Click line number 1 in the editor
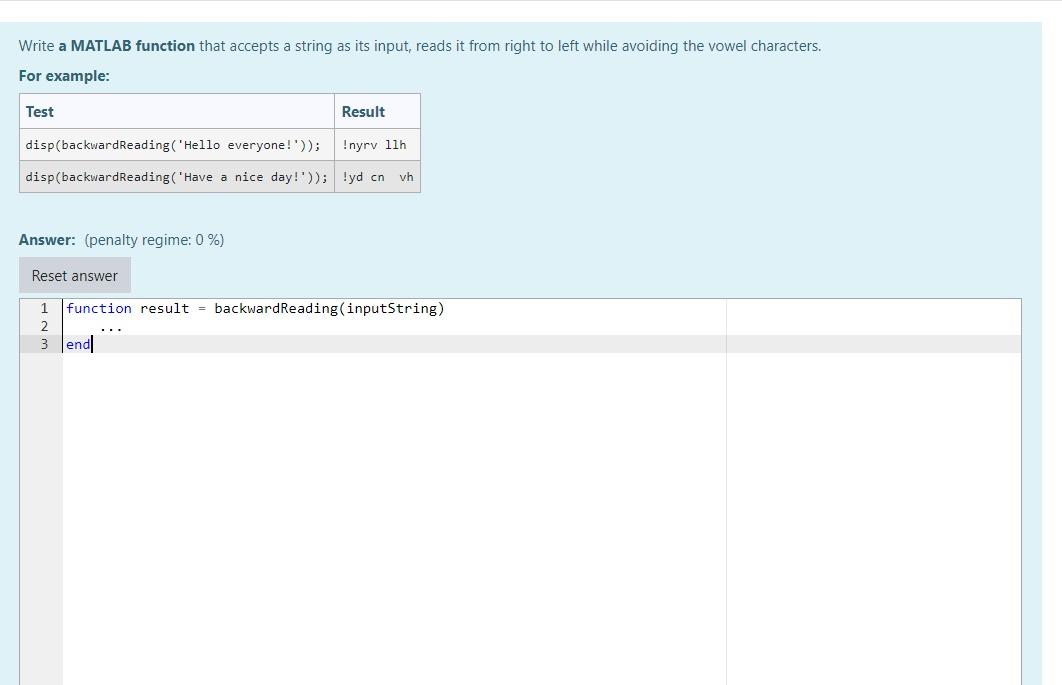 pyautogui.click(x=44, y=308)
